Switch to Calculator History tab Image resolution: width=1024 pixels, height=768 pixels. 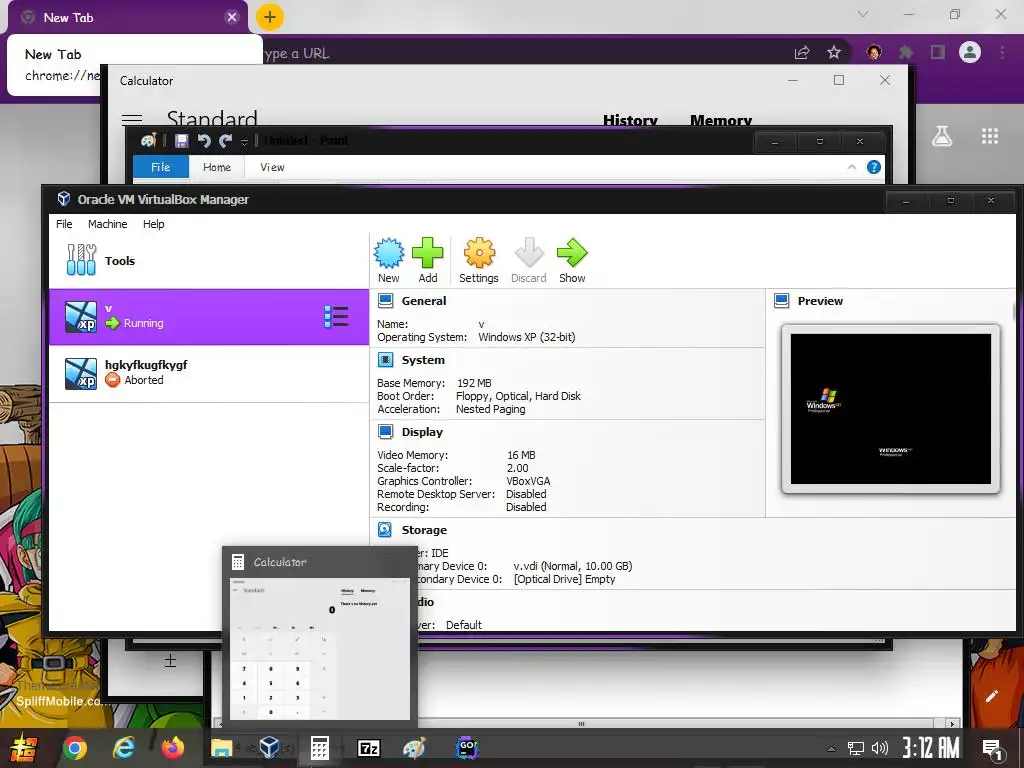click(630, 120)
